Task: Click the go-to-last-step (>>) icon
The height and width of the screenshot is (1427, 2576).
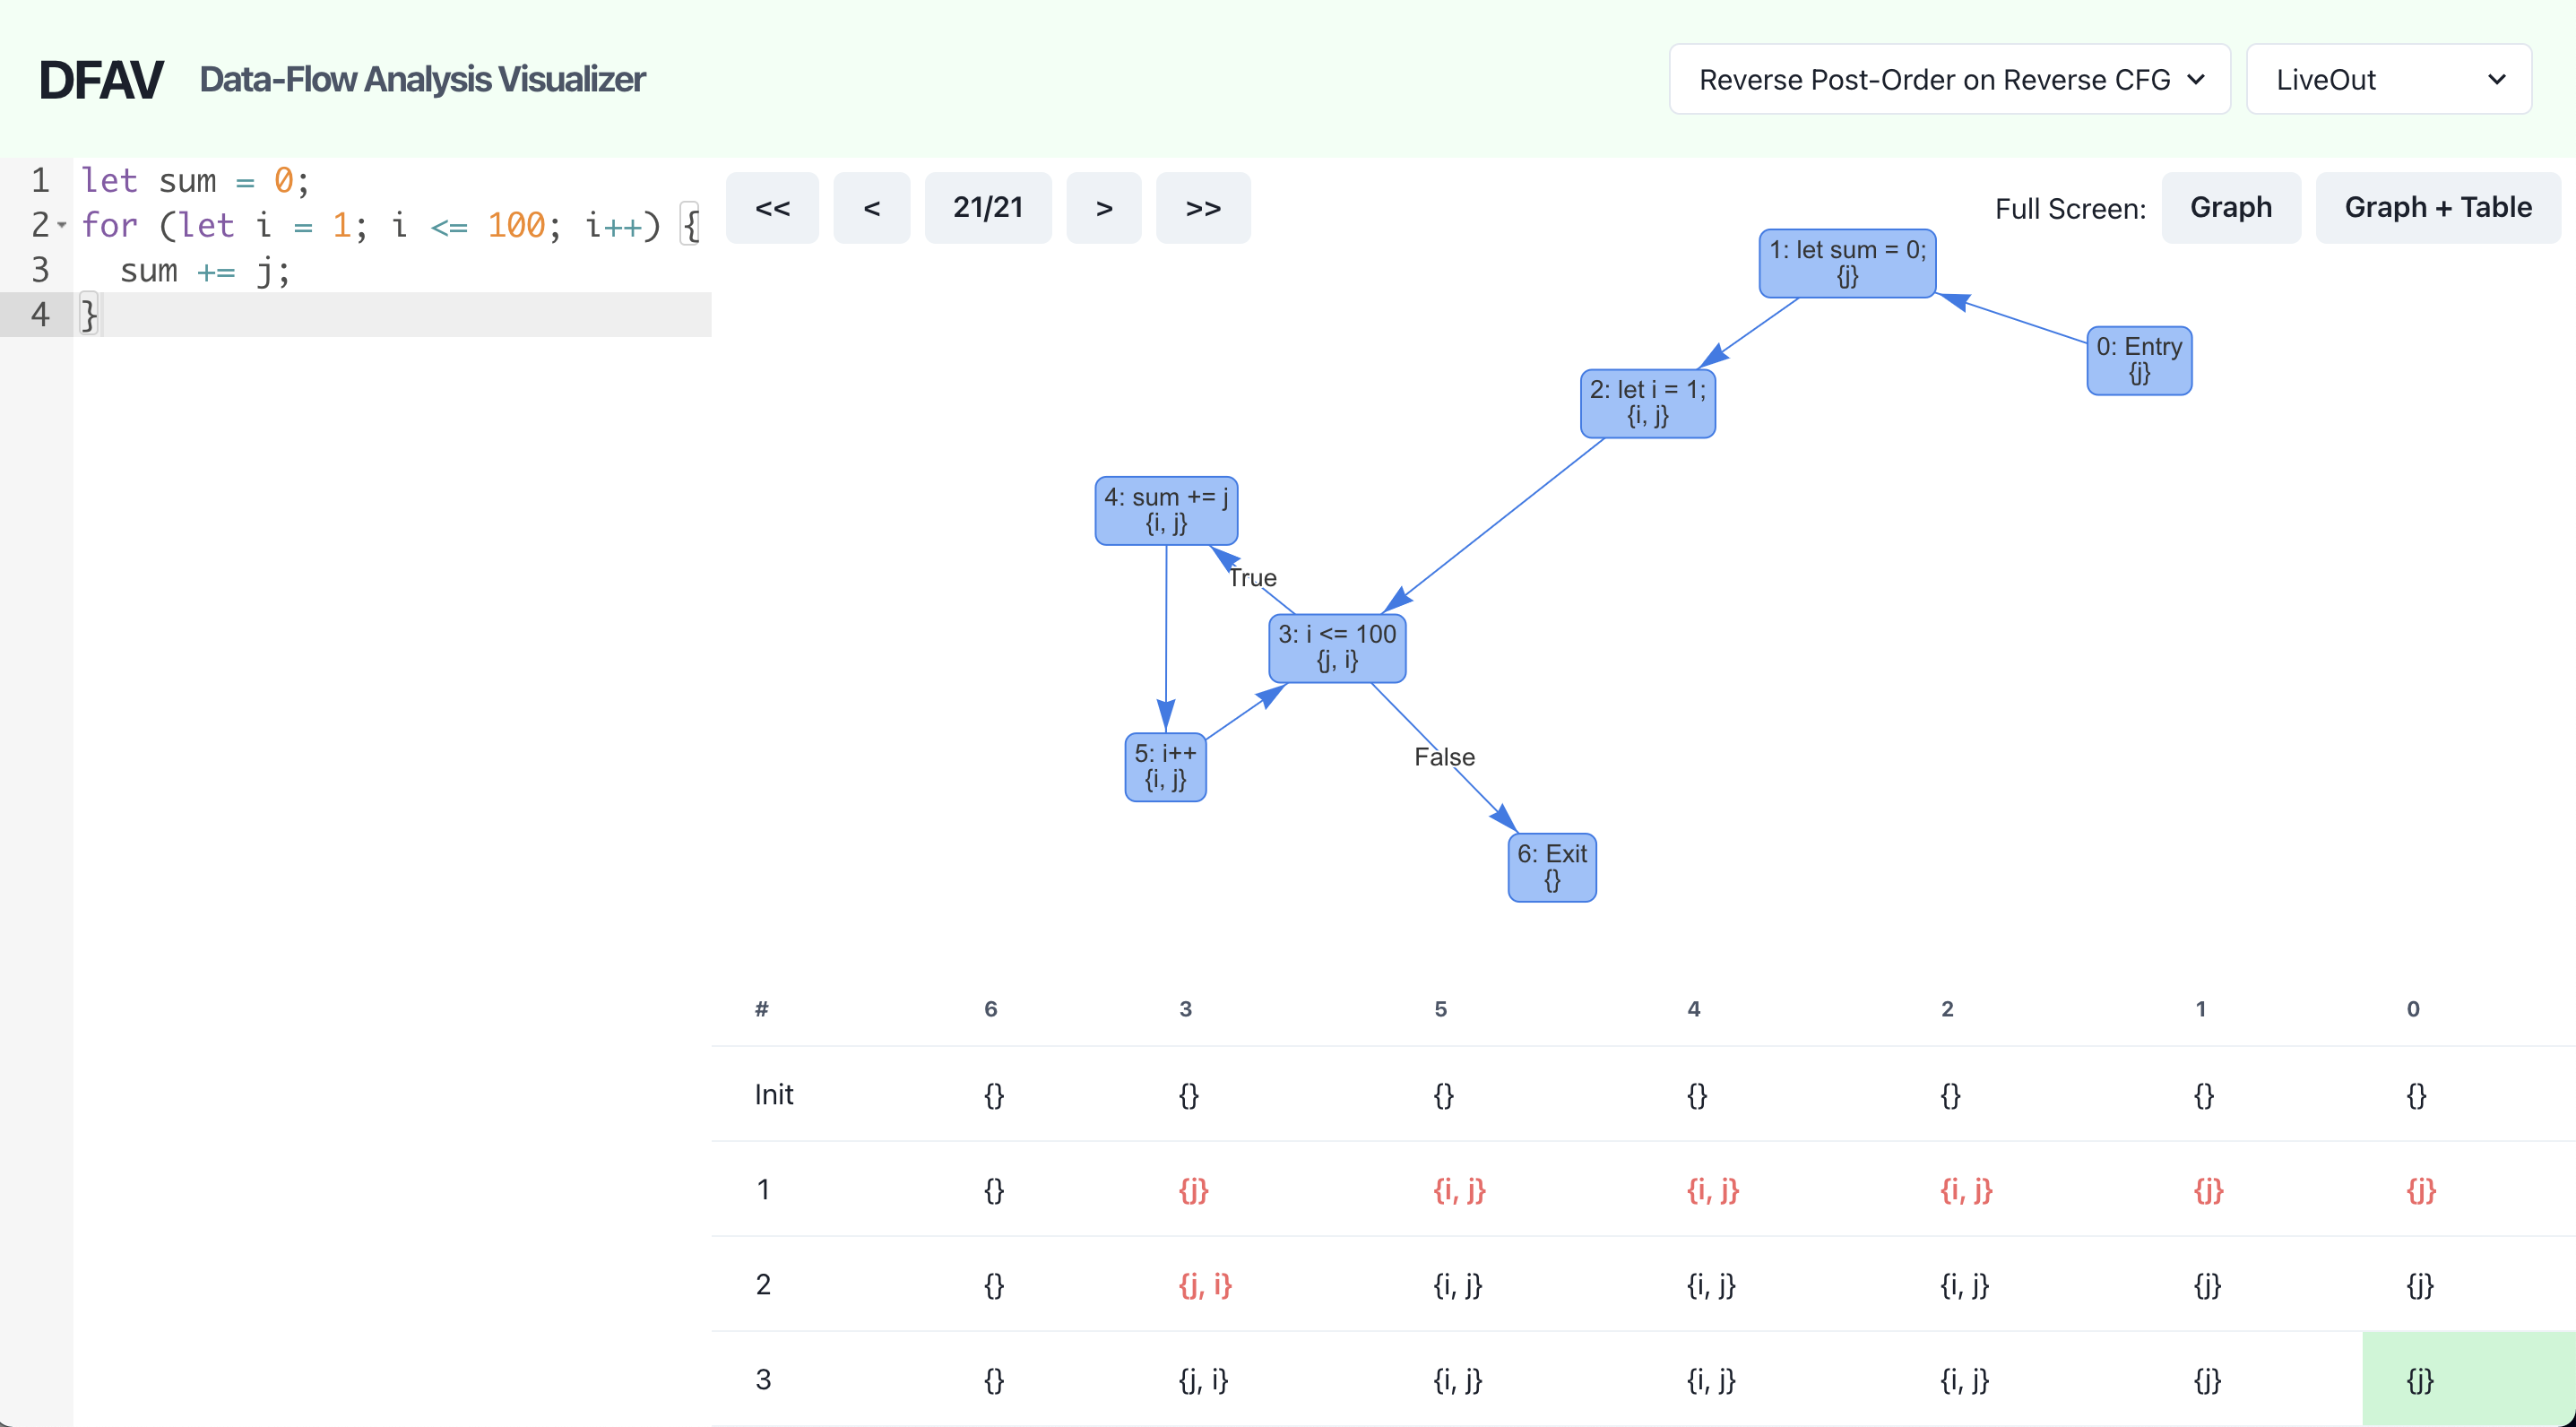Action: (x=1200, y=205)
